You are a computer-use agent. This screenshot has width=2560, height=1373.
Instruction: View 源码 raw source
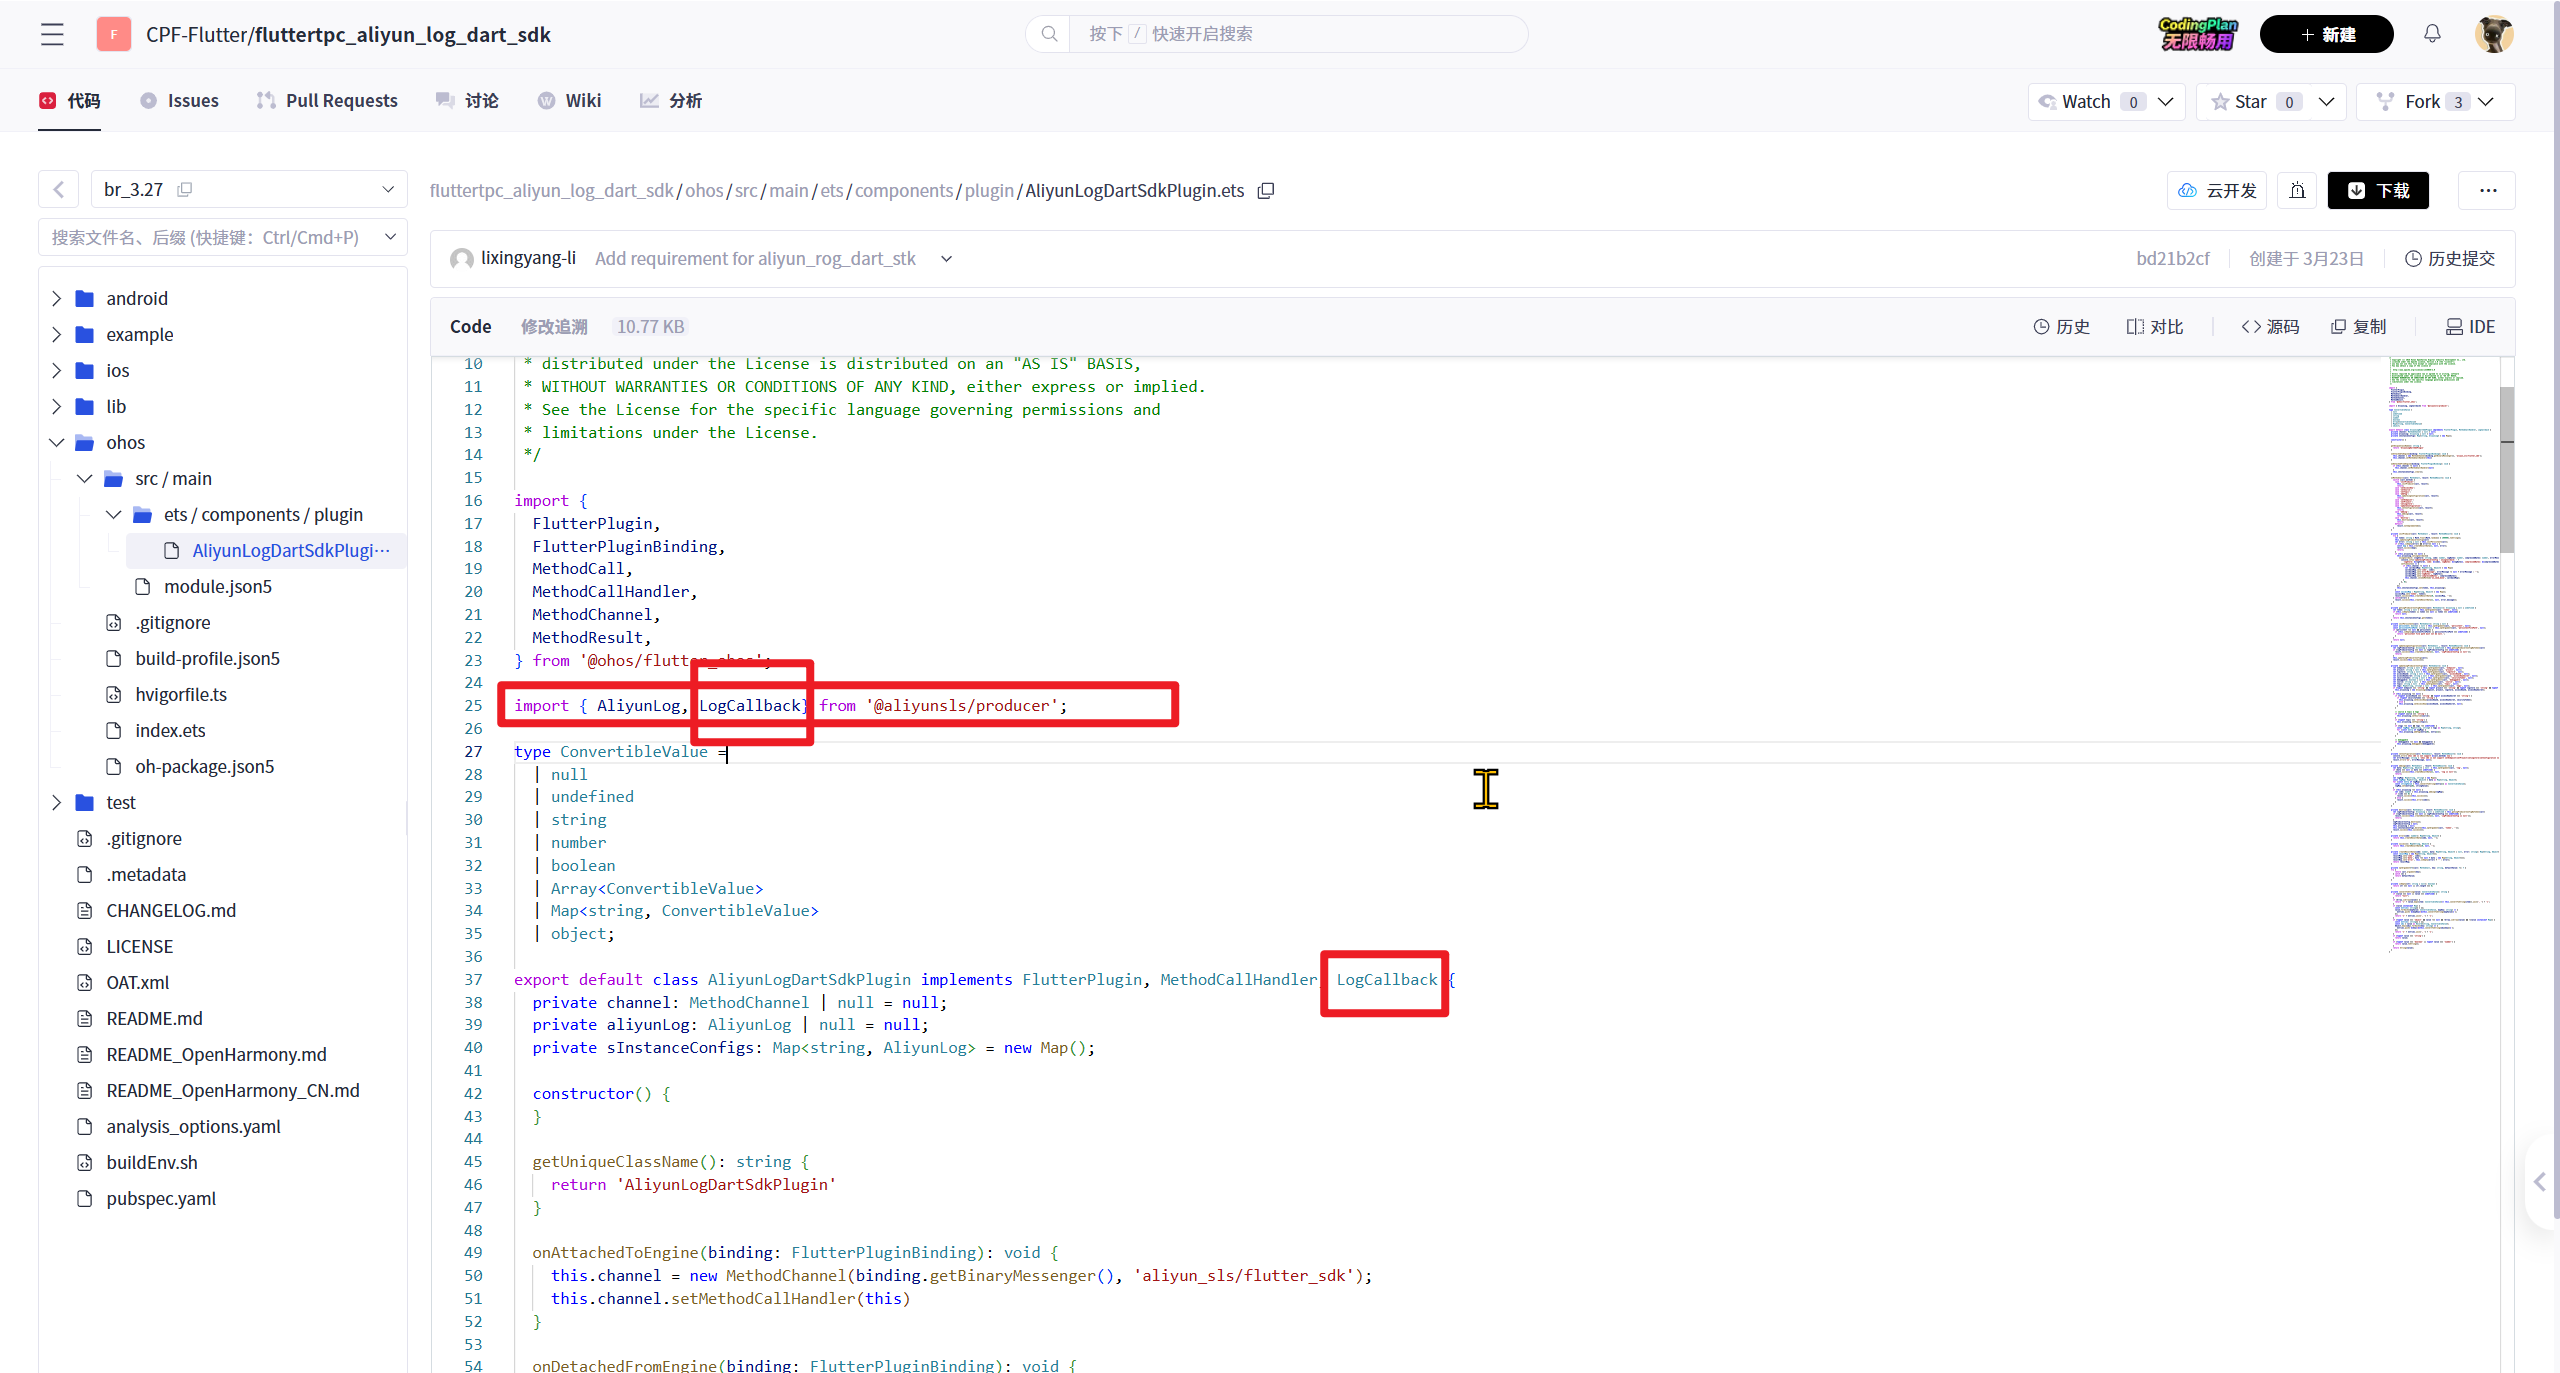pos(2271,327)
